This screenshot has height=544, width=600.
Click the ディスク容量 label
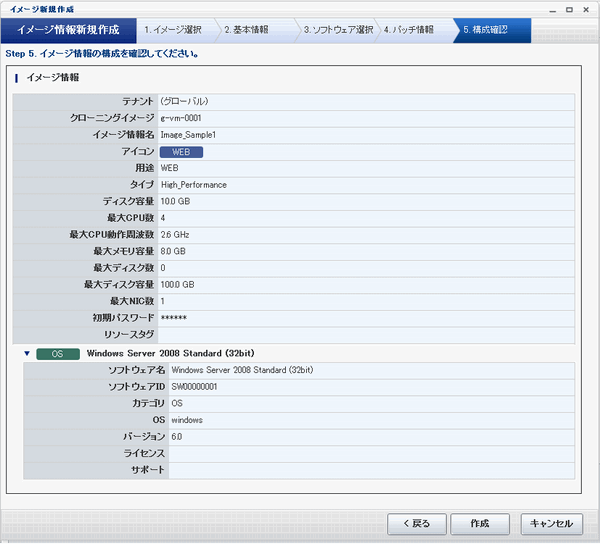pos(129,202)
